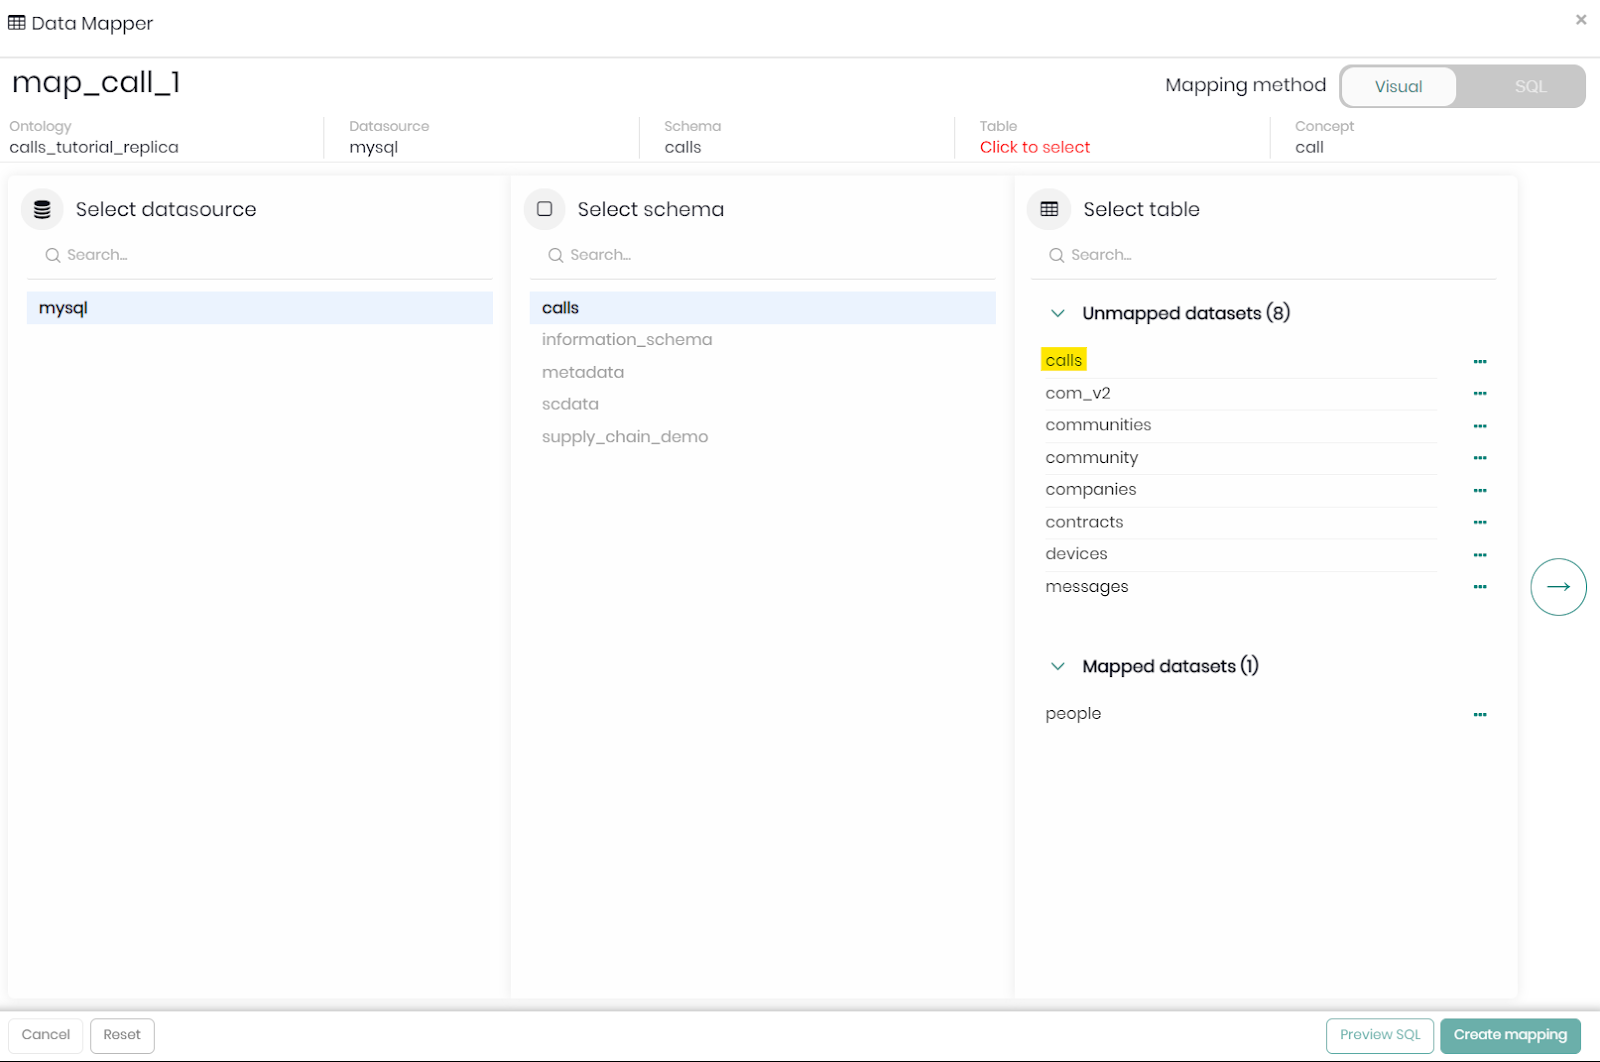Switch mapping method to SQL

pyautogui.click(x=1529, y=87)
